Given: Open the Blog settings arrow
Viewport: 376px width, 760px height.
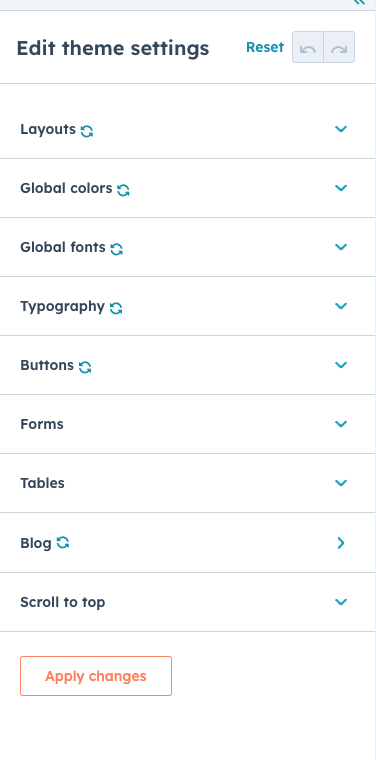Looking at the screenshot, I should click(x=341, y=543).
